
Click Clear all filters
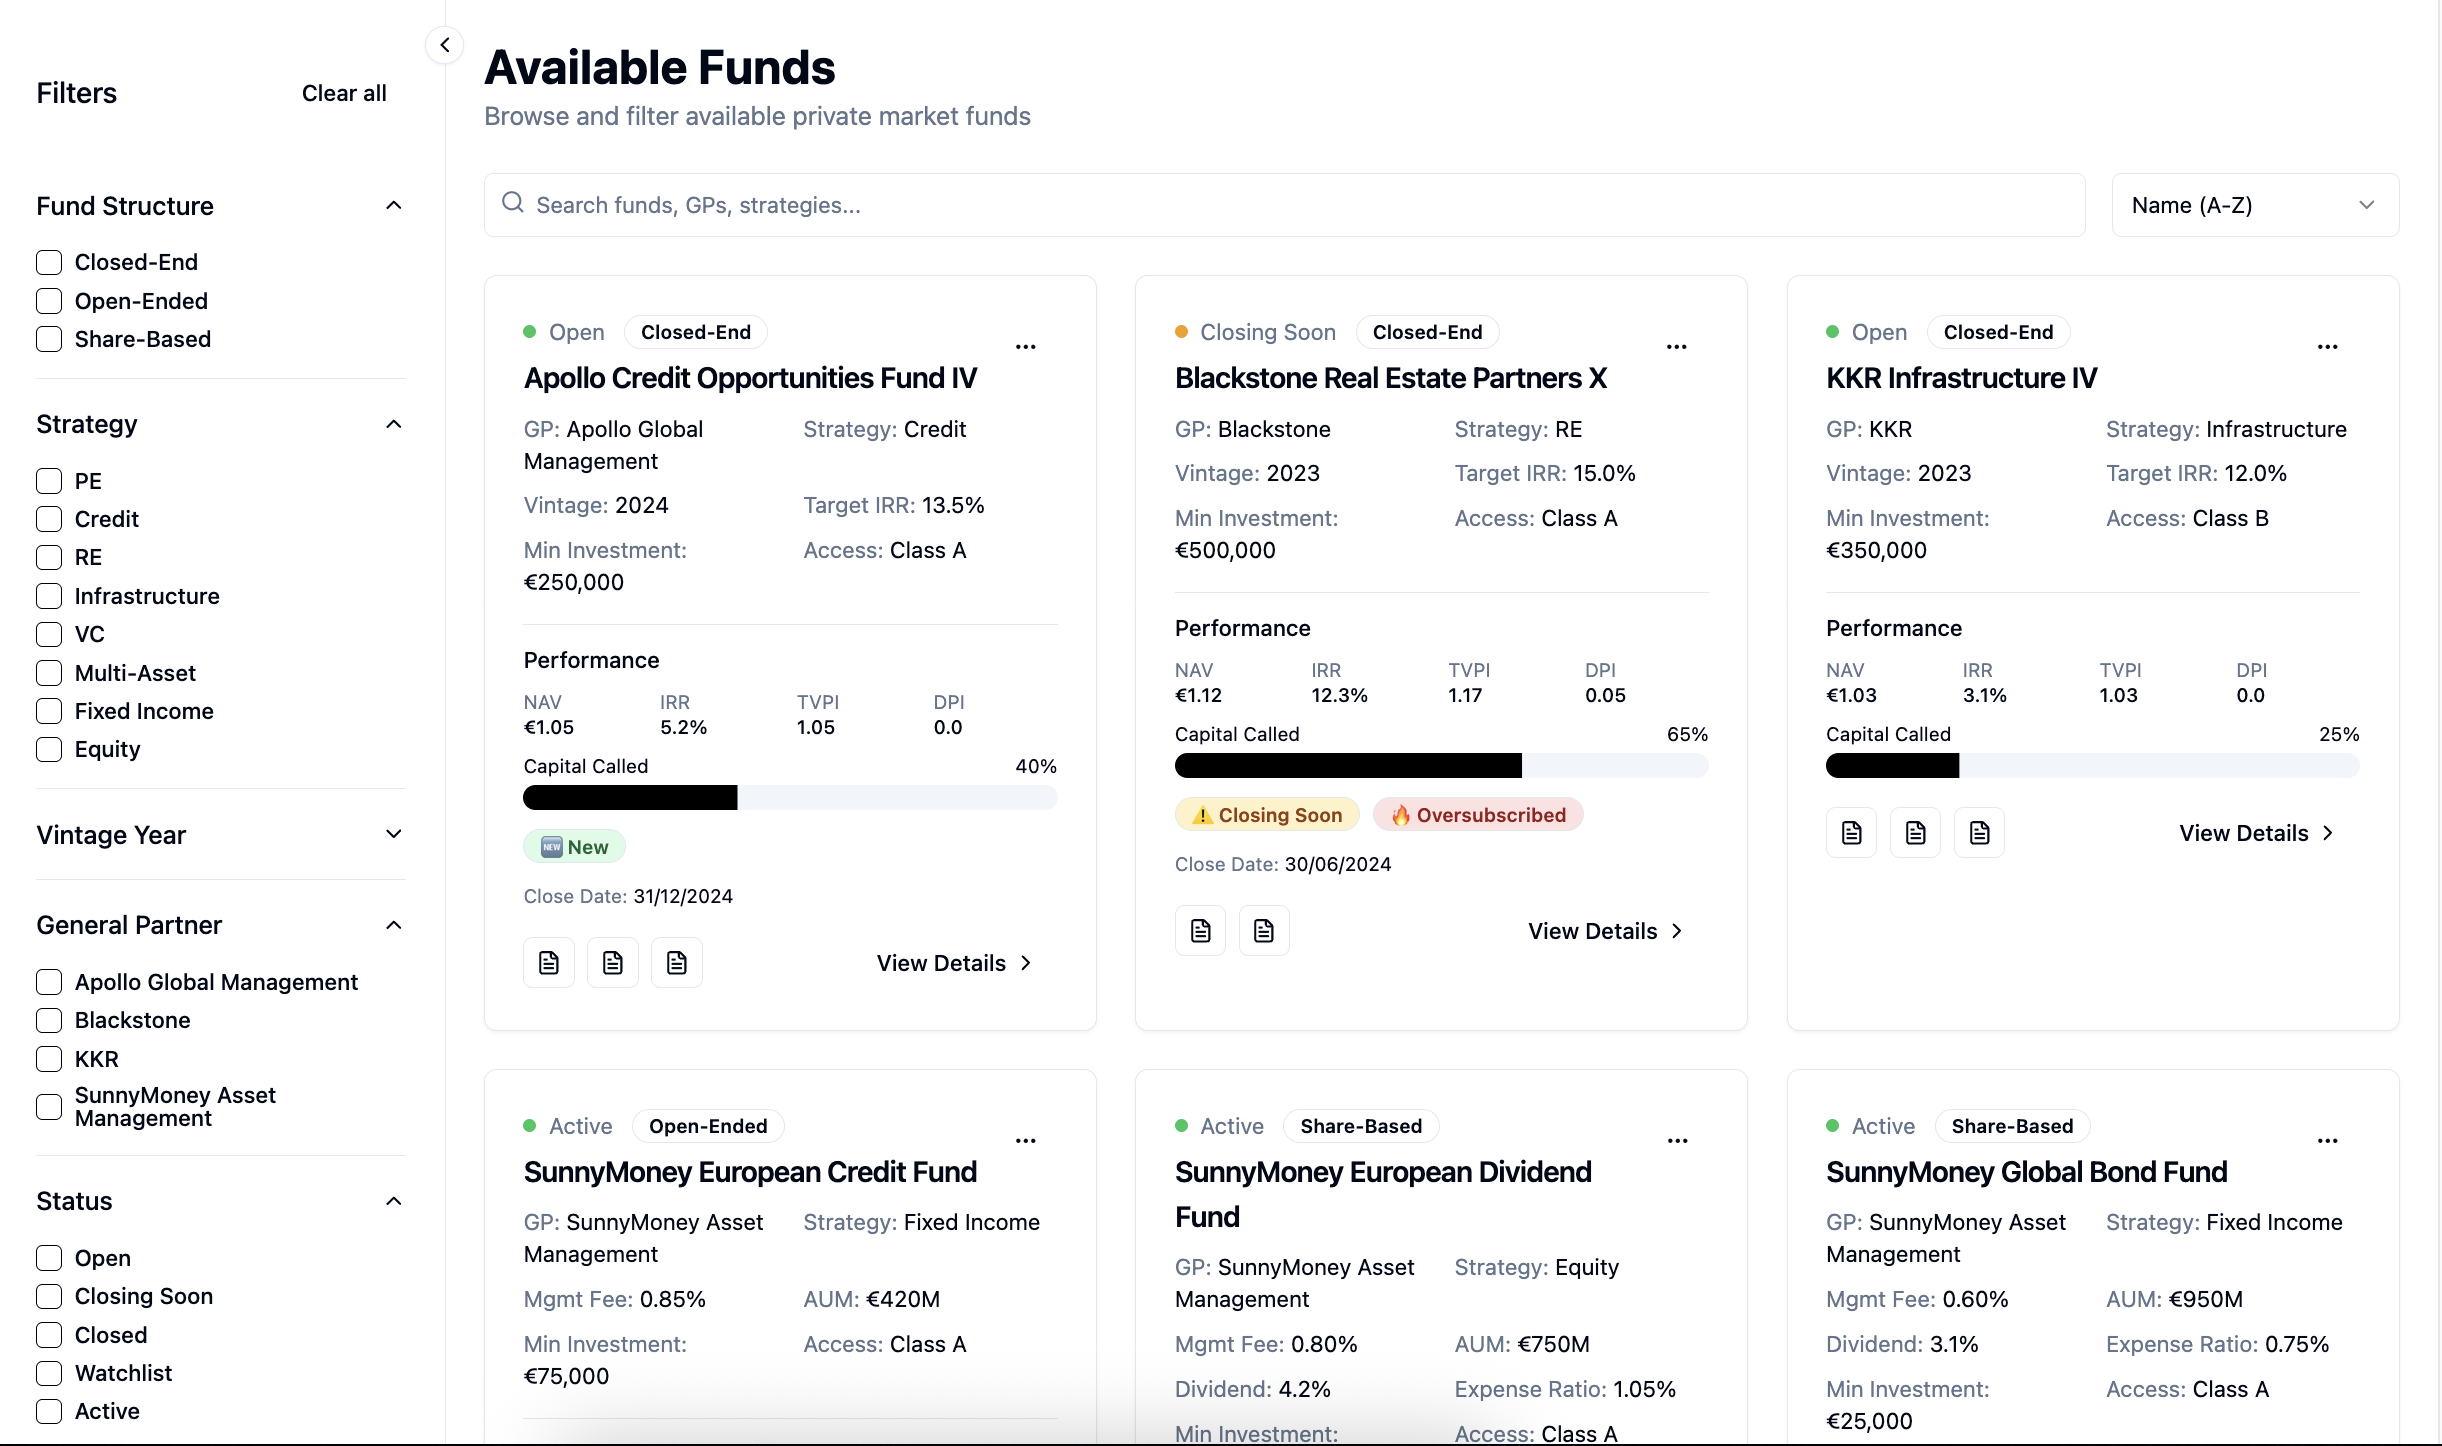click(x=344, y=93)
